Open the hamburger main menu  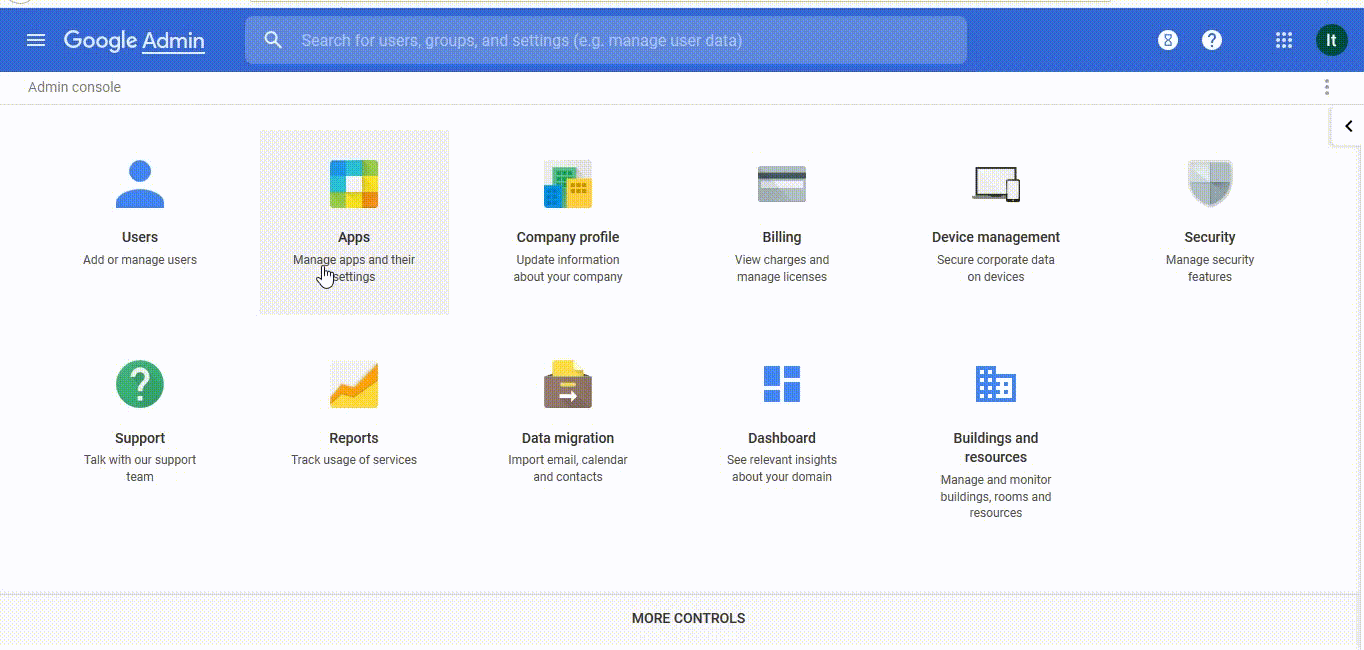pos(36,40)
